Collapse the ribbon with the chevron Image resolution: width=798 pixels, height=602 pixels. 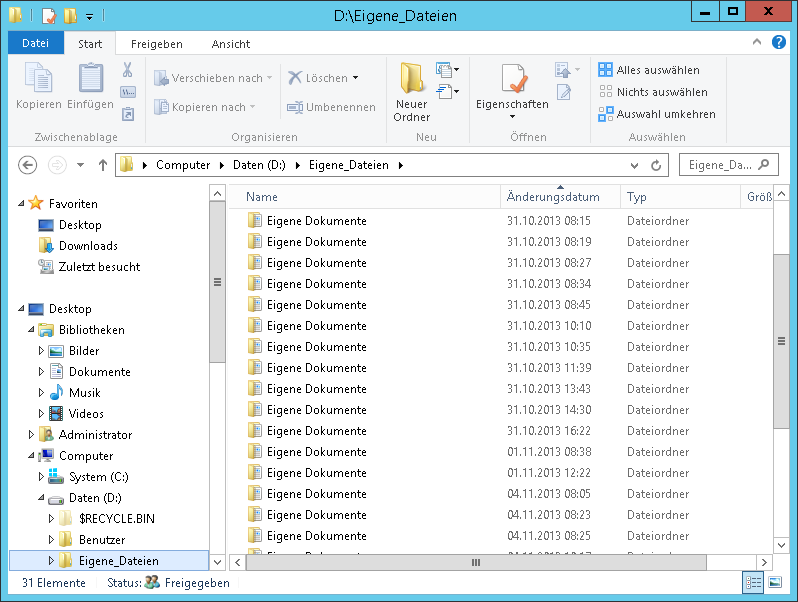click(756, 43)
